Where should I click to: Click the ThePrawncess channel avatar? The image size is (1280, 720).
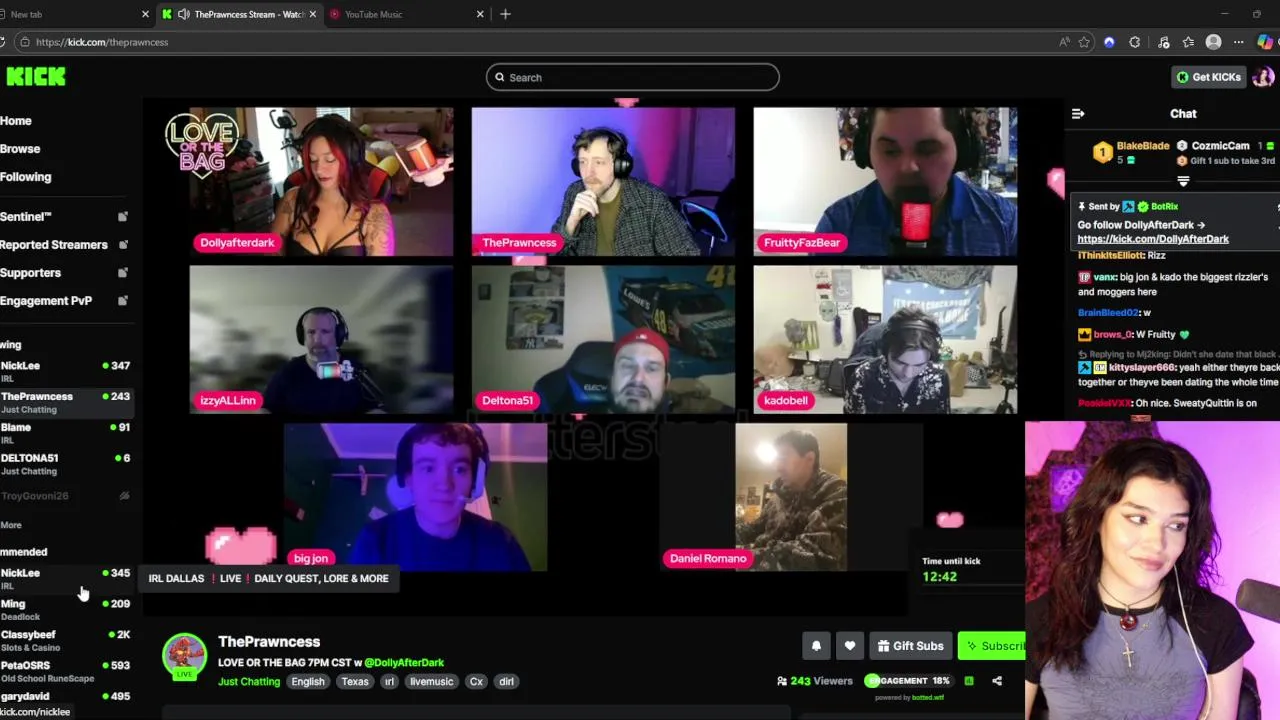(x=184, y=655)
